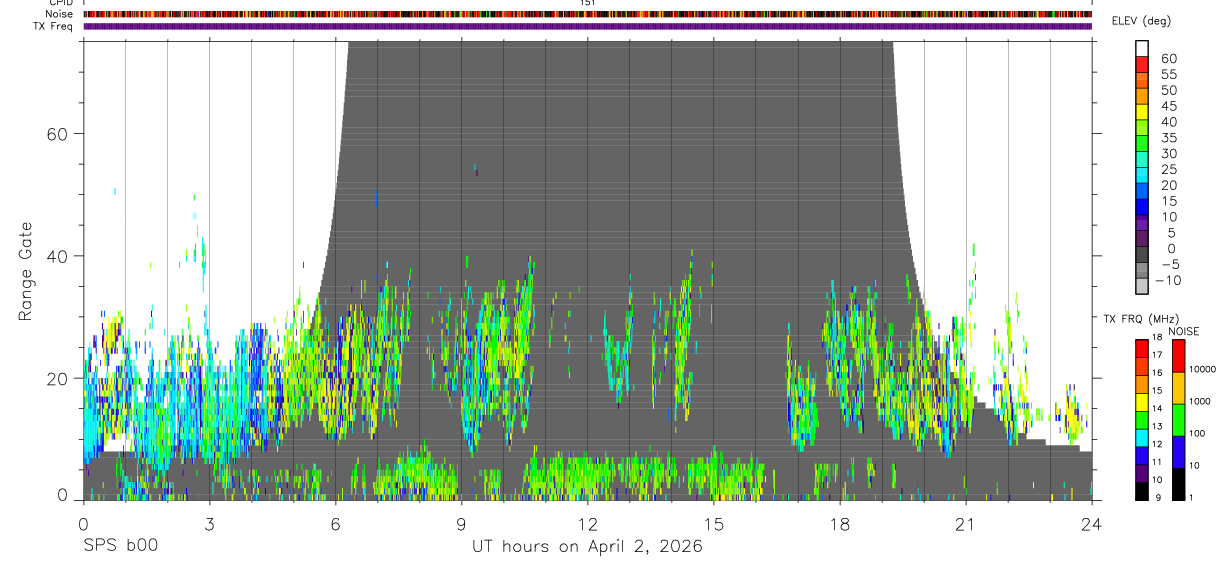Select the dark gray ELEV segment above -5
The image size is (1228, 567).
[1142, 254]
